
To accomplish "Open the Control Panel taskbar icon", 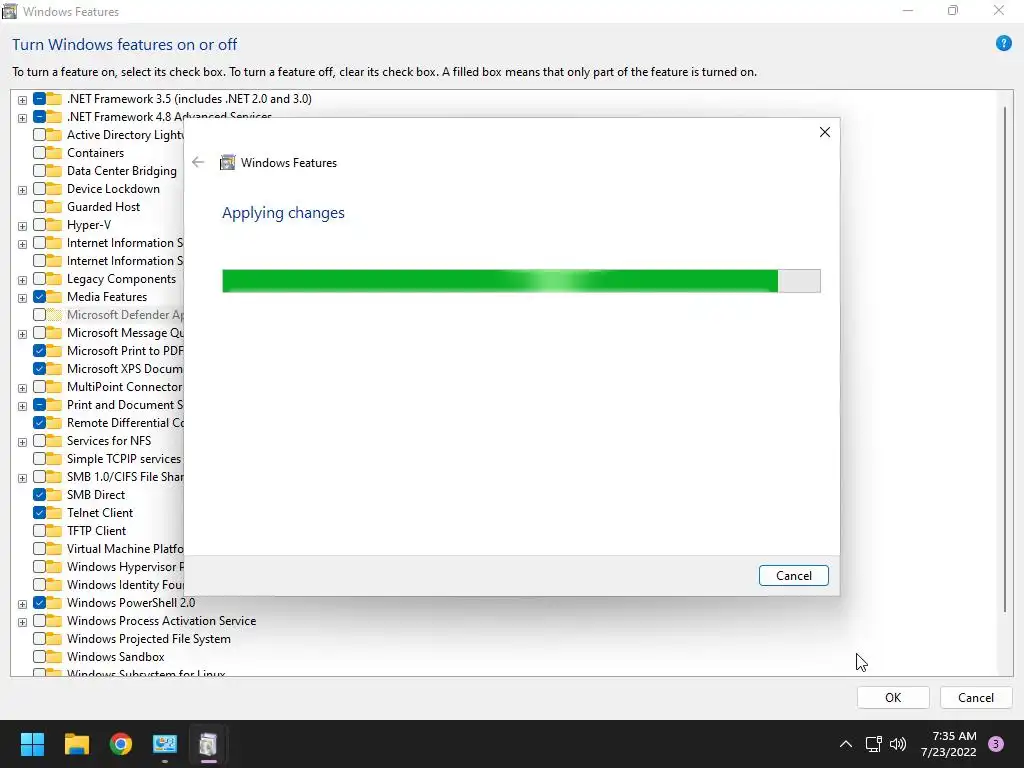I will (x=165, y=744).
